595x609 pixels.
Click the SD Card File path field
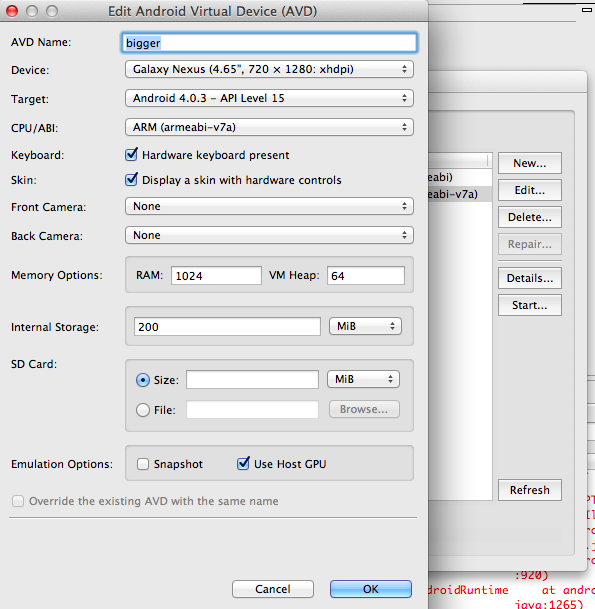pyautogui.click(x=252, y=410)
